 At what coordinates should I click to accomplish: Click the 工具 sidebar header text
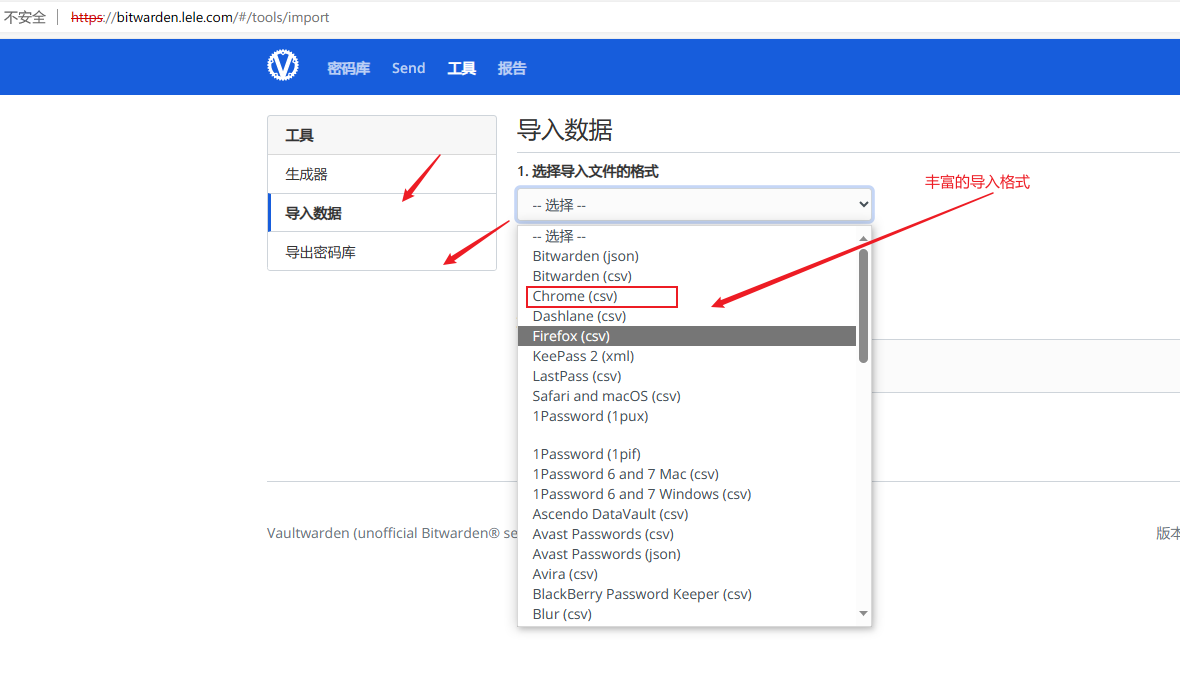point(300,135)
